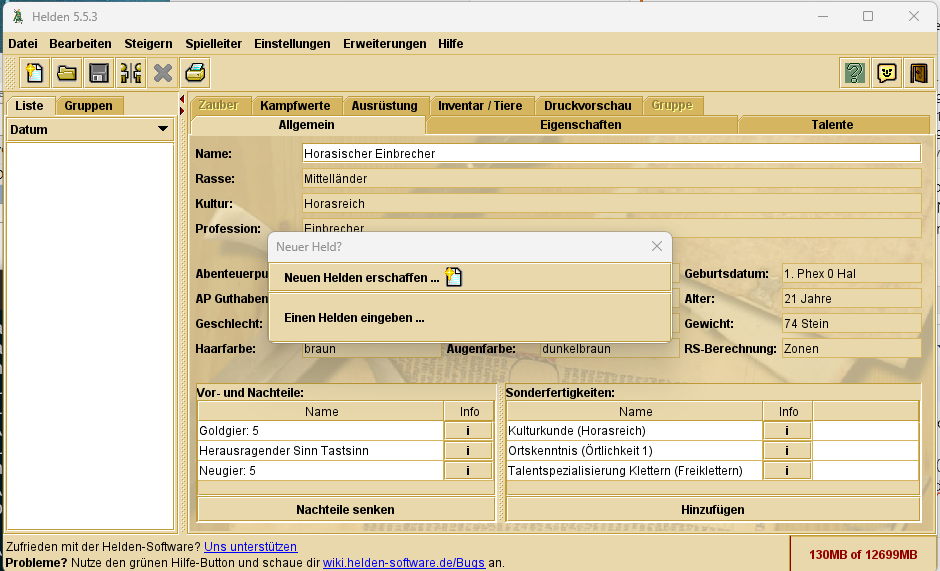The height and width of the screenshot is (571, 940).
Task: Click the Kultur field showing Horasreich
Action: coord(611,204)
